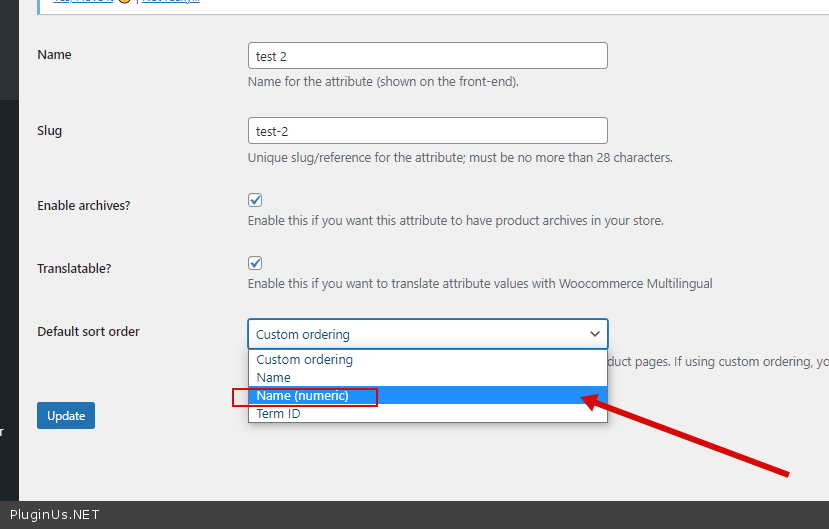Click the 'Slug' field label
The width and height of the screenshot is (829, 529).
50,131
